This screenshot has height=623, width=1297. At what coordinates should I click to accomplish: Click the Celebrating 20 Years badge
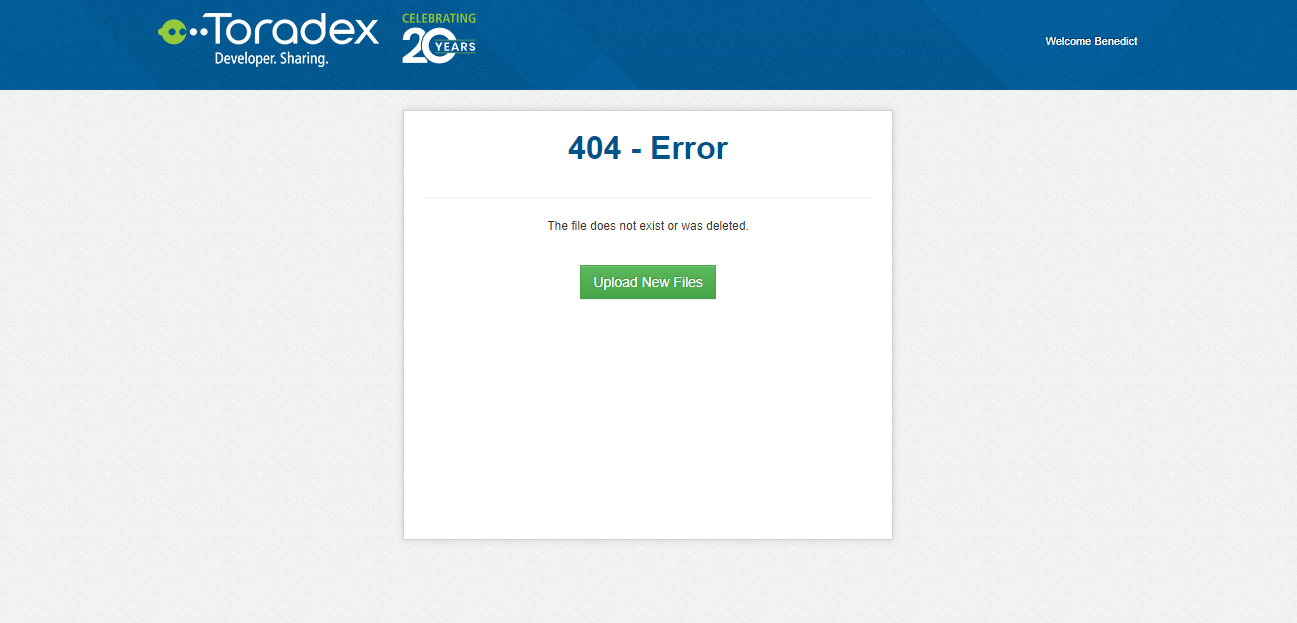click(439, 39)
